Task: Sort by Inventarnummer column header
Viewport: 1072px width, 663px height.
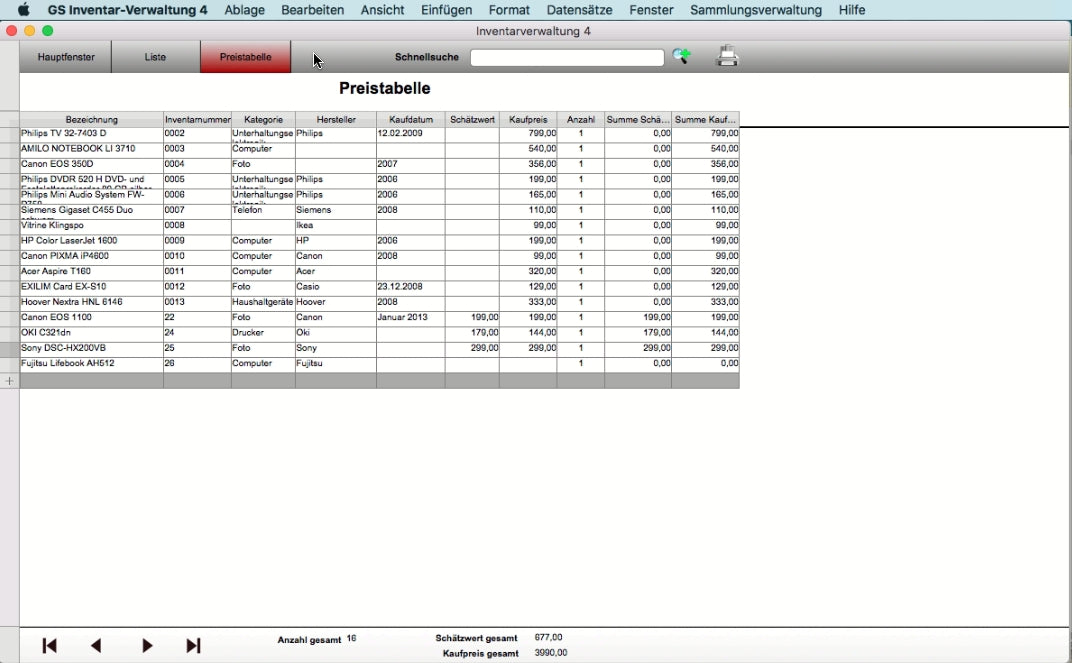Action: click(198, 119)
